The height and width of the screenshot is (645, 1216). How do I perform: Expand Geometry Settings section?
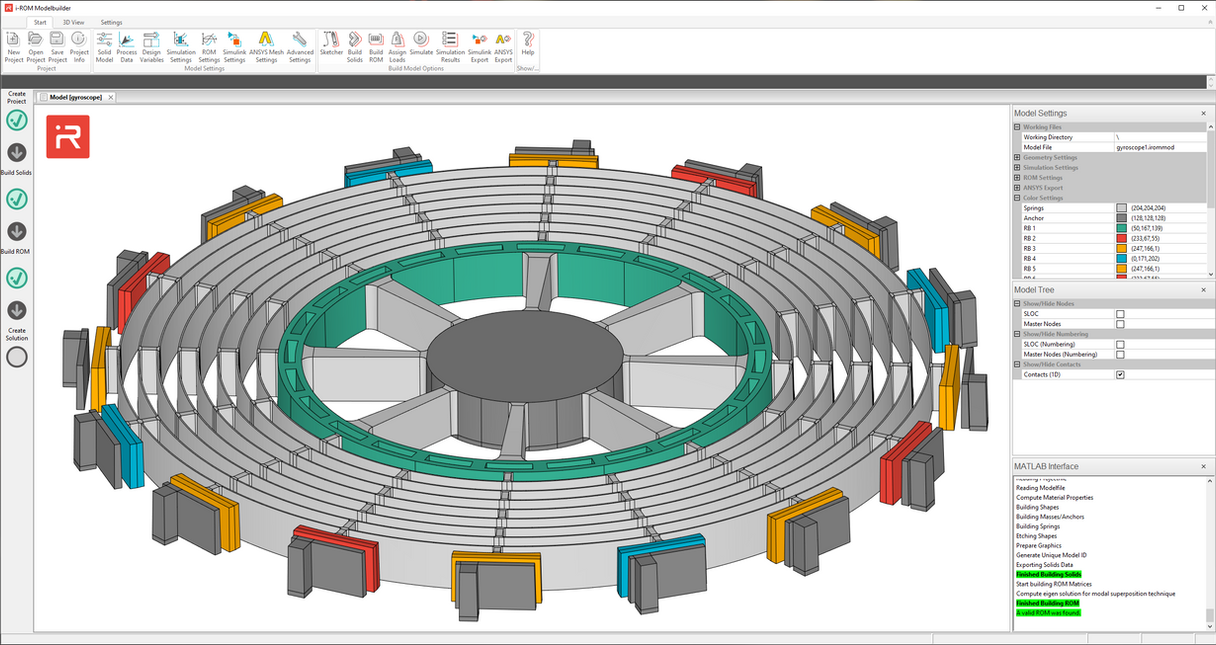1017,157
